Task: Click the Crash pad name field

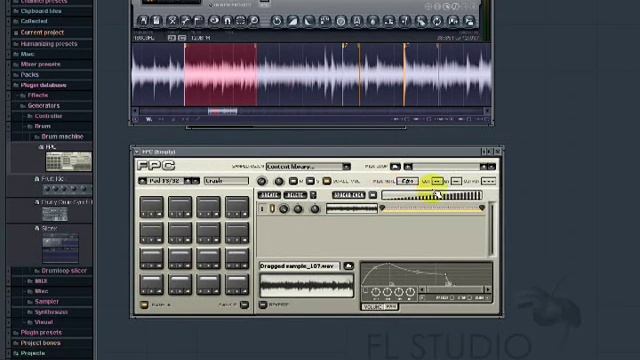Action: [x=226, y=181]
